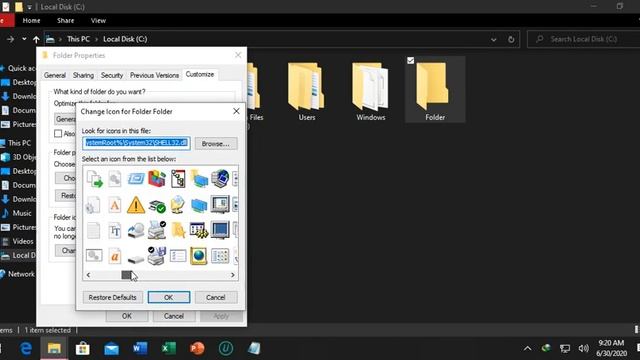Choose the flat grey drive icon
This screenshot has width=640, height=360.
136,259
